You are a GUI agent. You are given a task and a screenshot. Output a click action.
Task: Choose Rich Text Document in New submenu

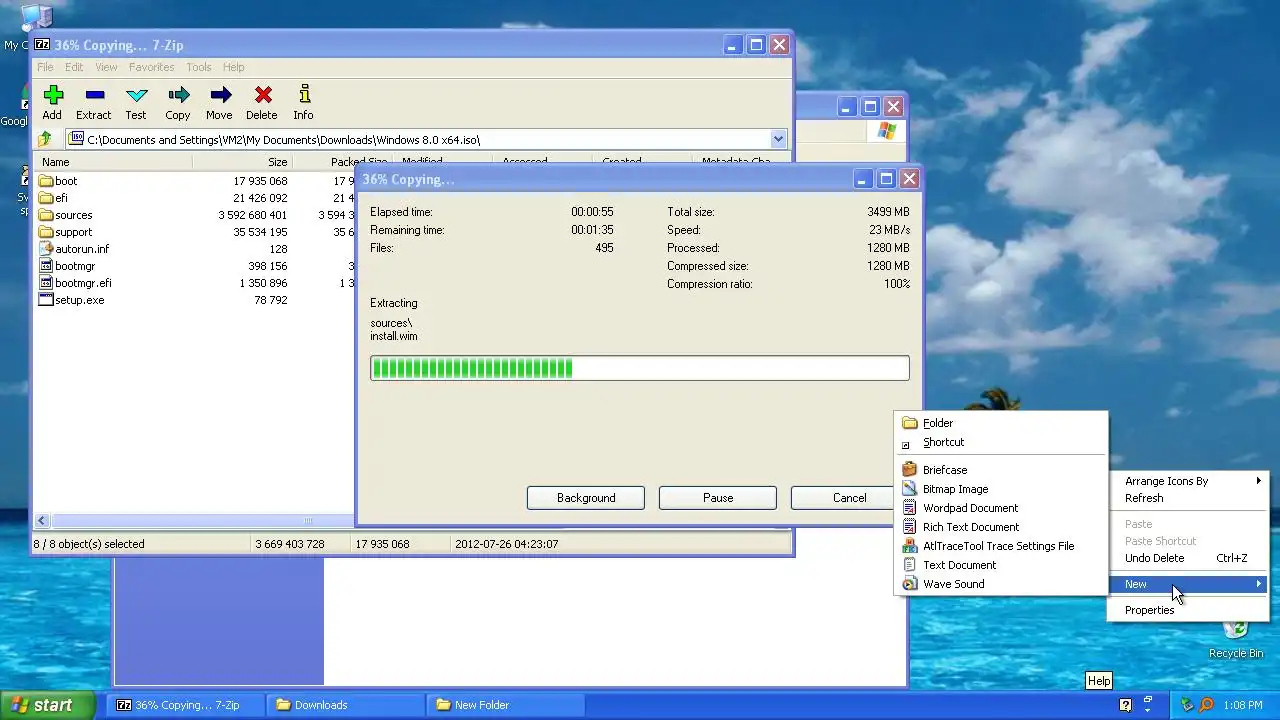click(1001, 527)
